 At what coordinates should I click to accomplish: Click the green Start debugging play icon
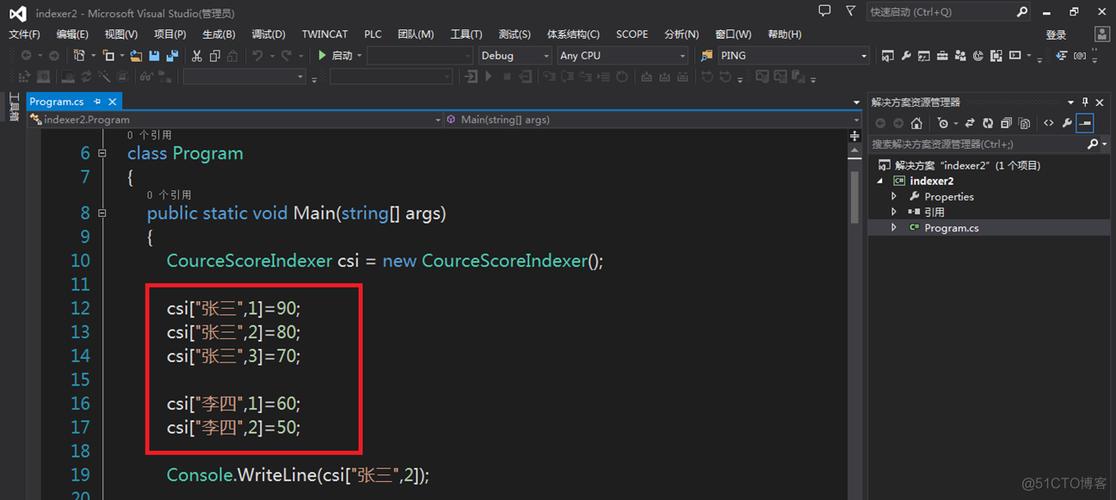pyautogui.click(x=322, y=55)
